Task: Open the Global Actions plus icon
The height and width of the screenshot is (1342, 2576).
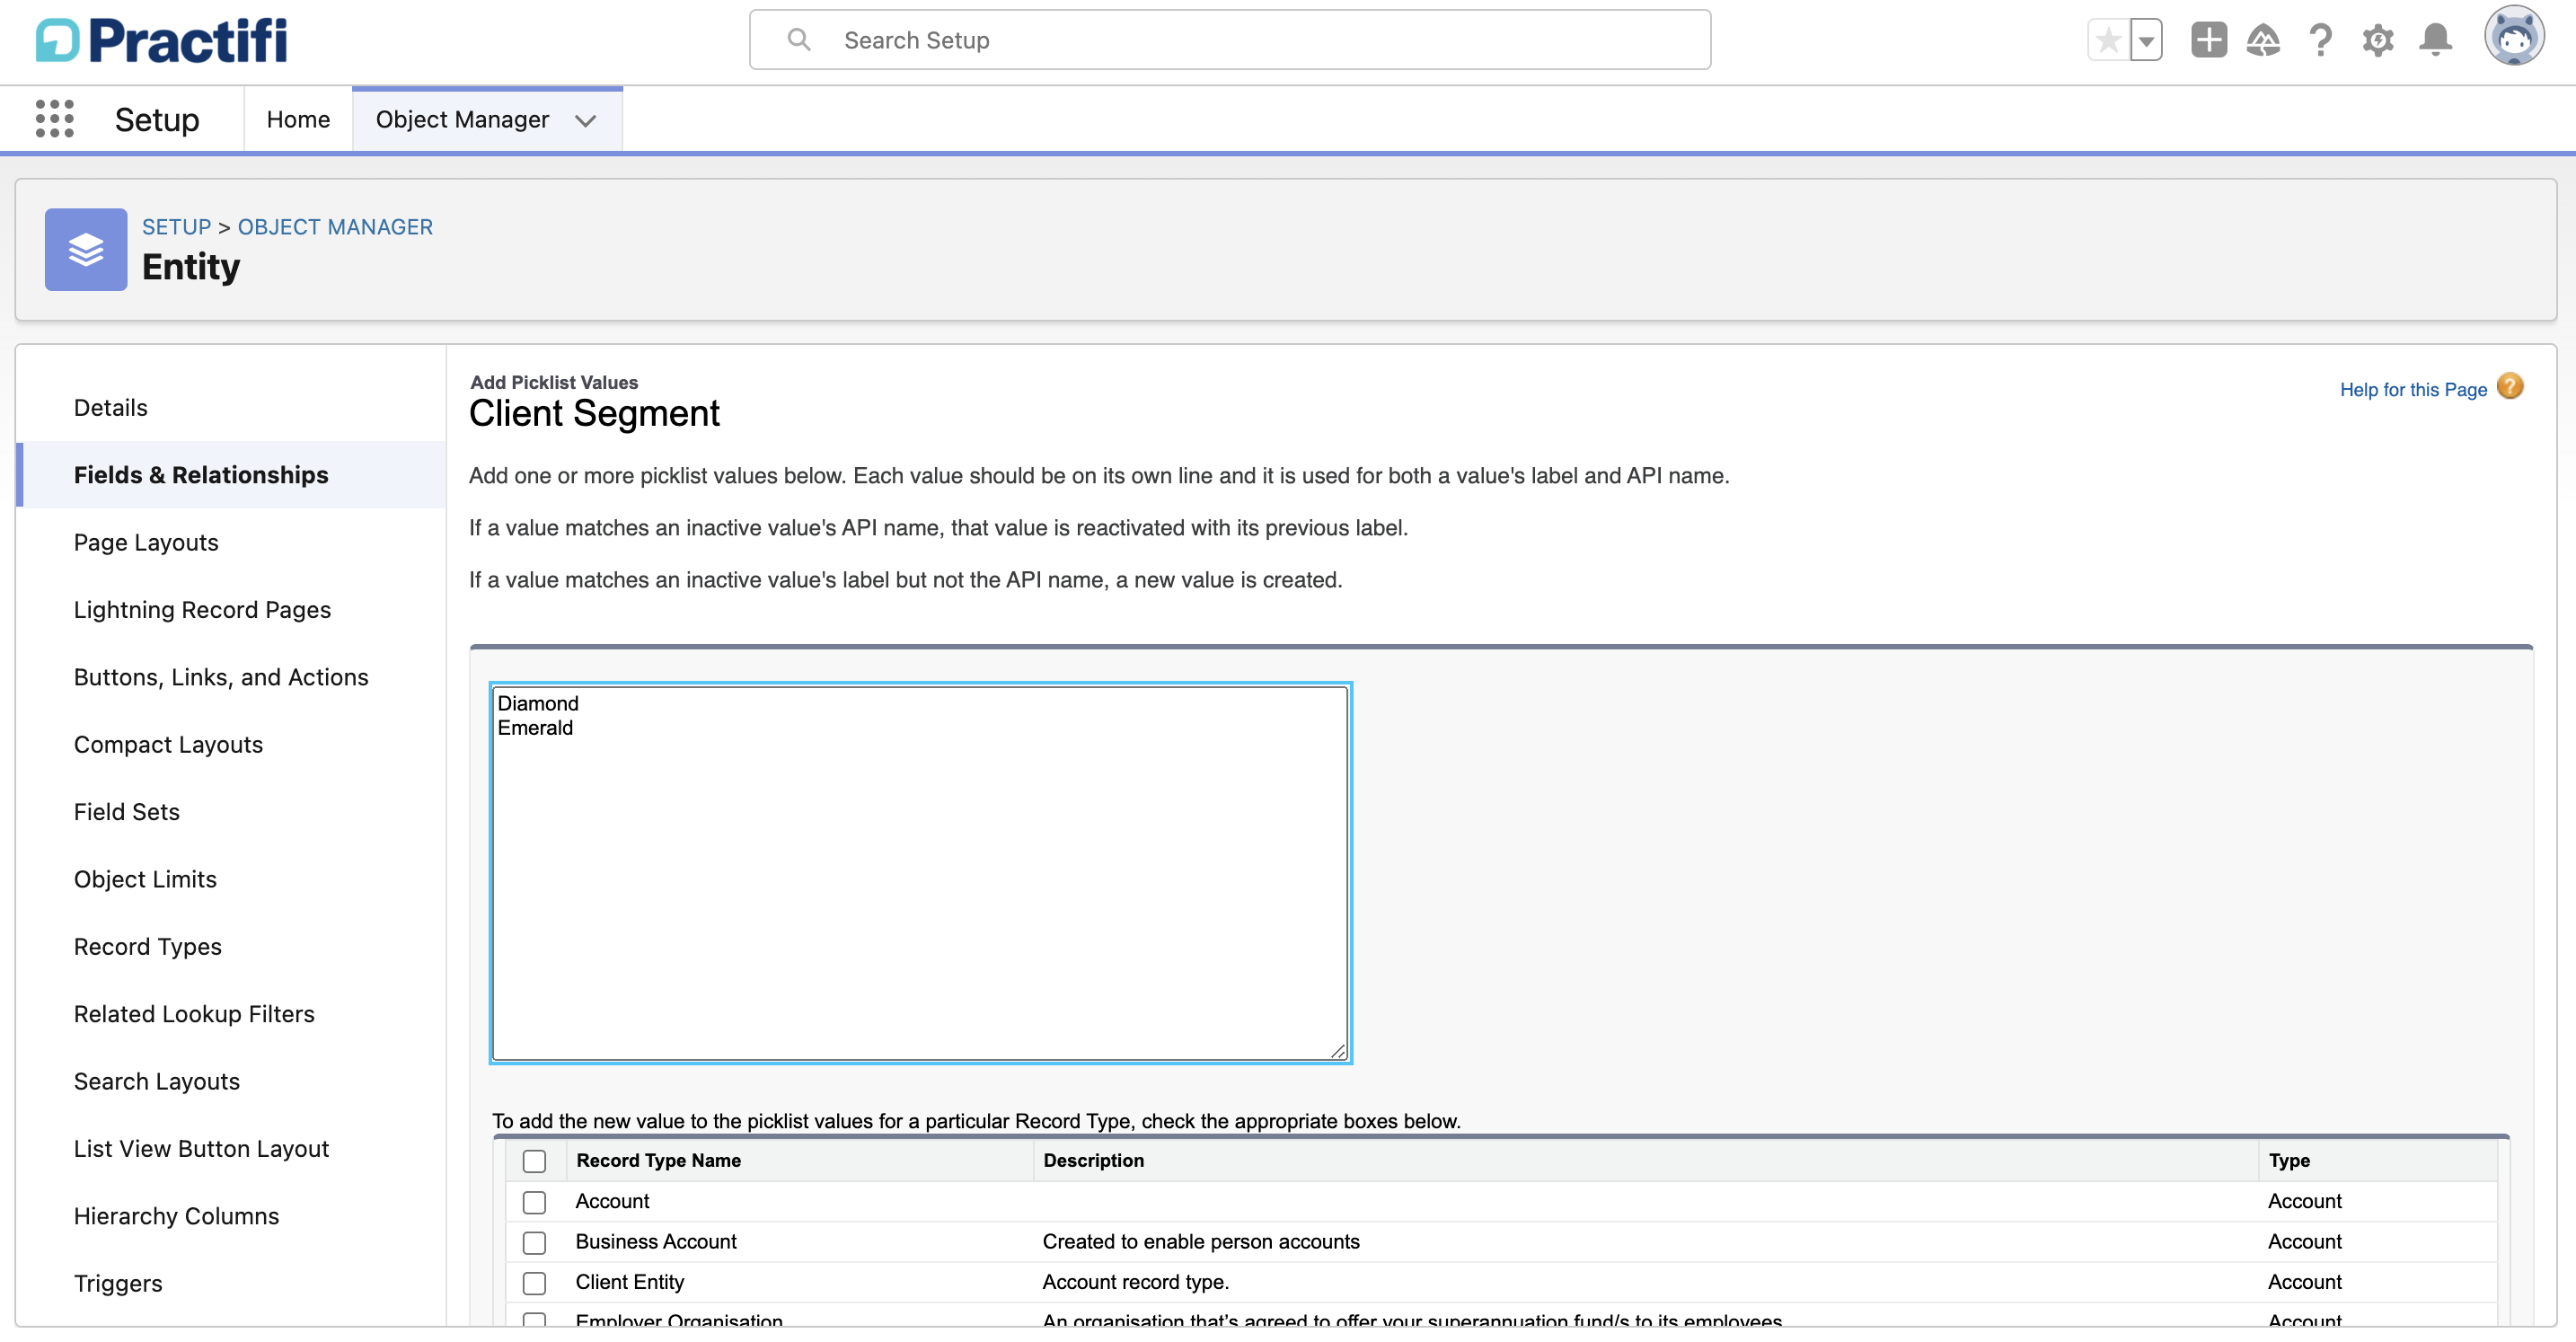Action: click(x=2209, y=40)
